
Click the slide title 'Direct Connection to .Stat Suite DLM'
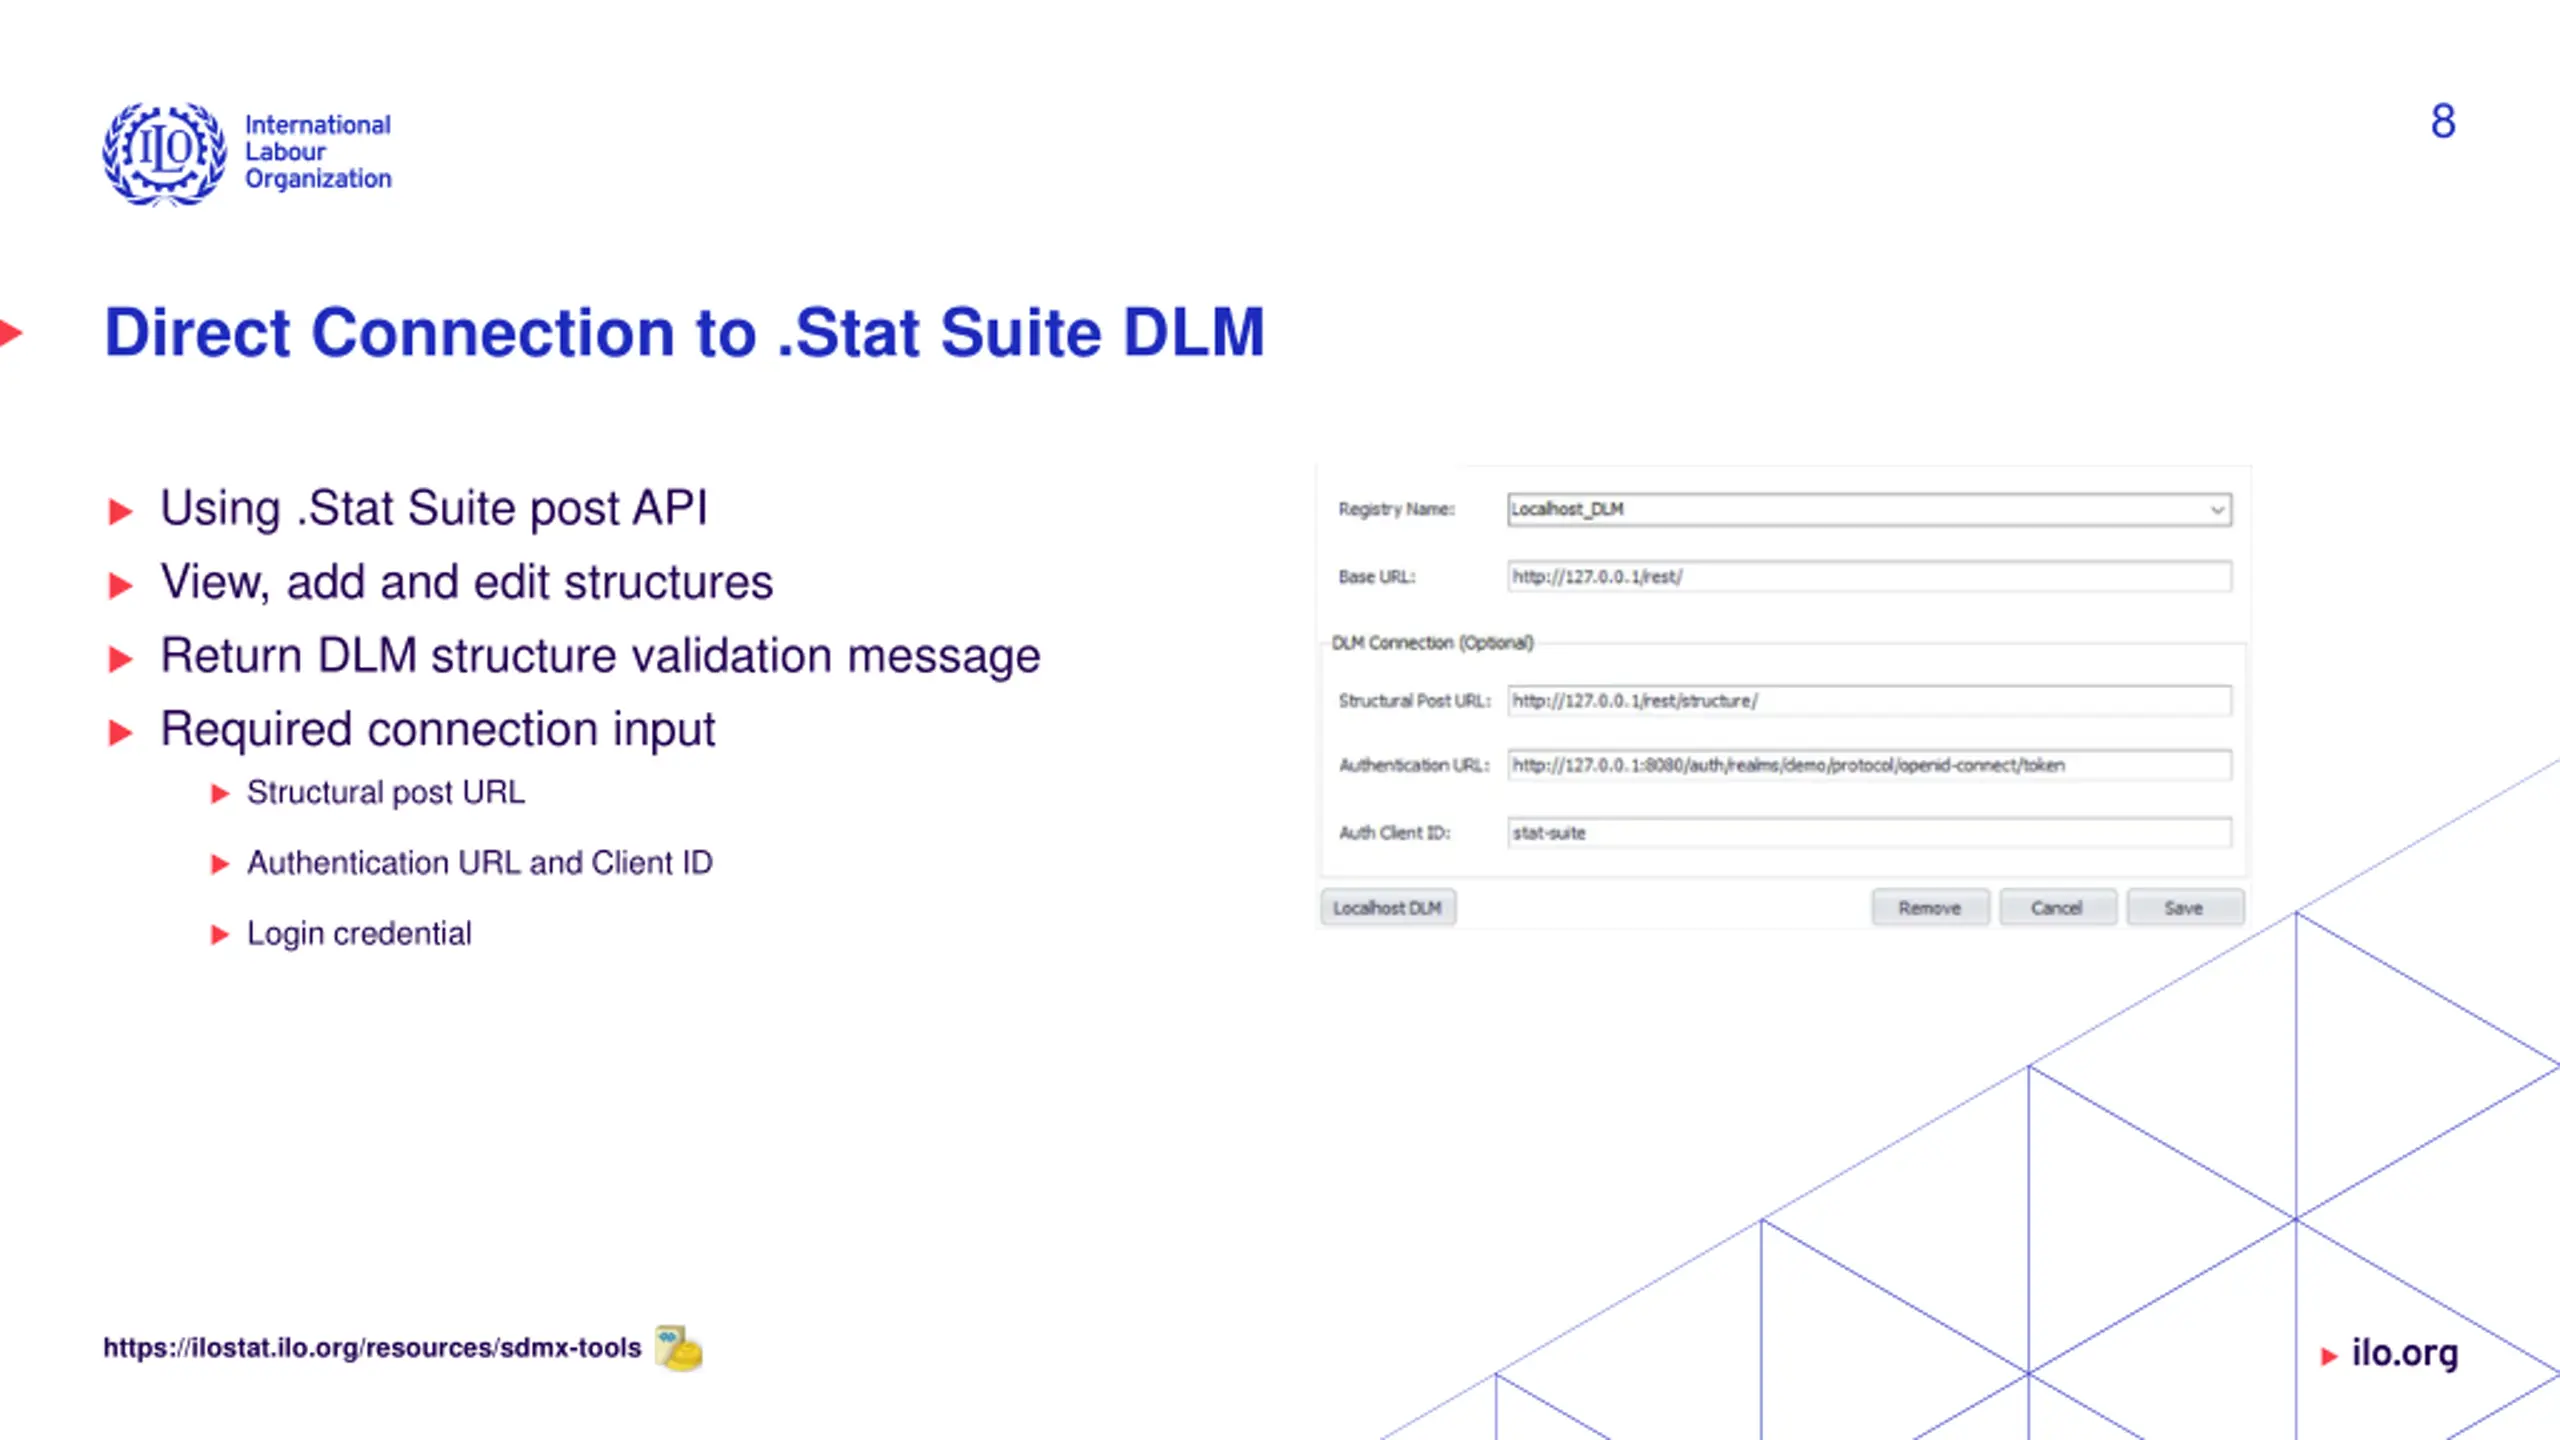coord(685,332)
